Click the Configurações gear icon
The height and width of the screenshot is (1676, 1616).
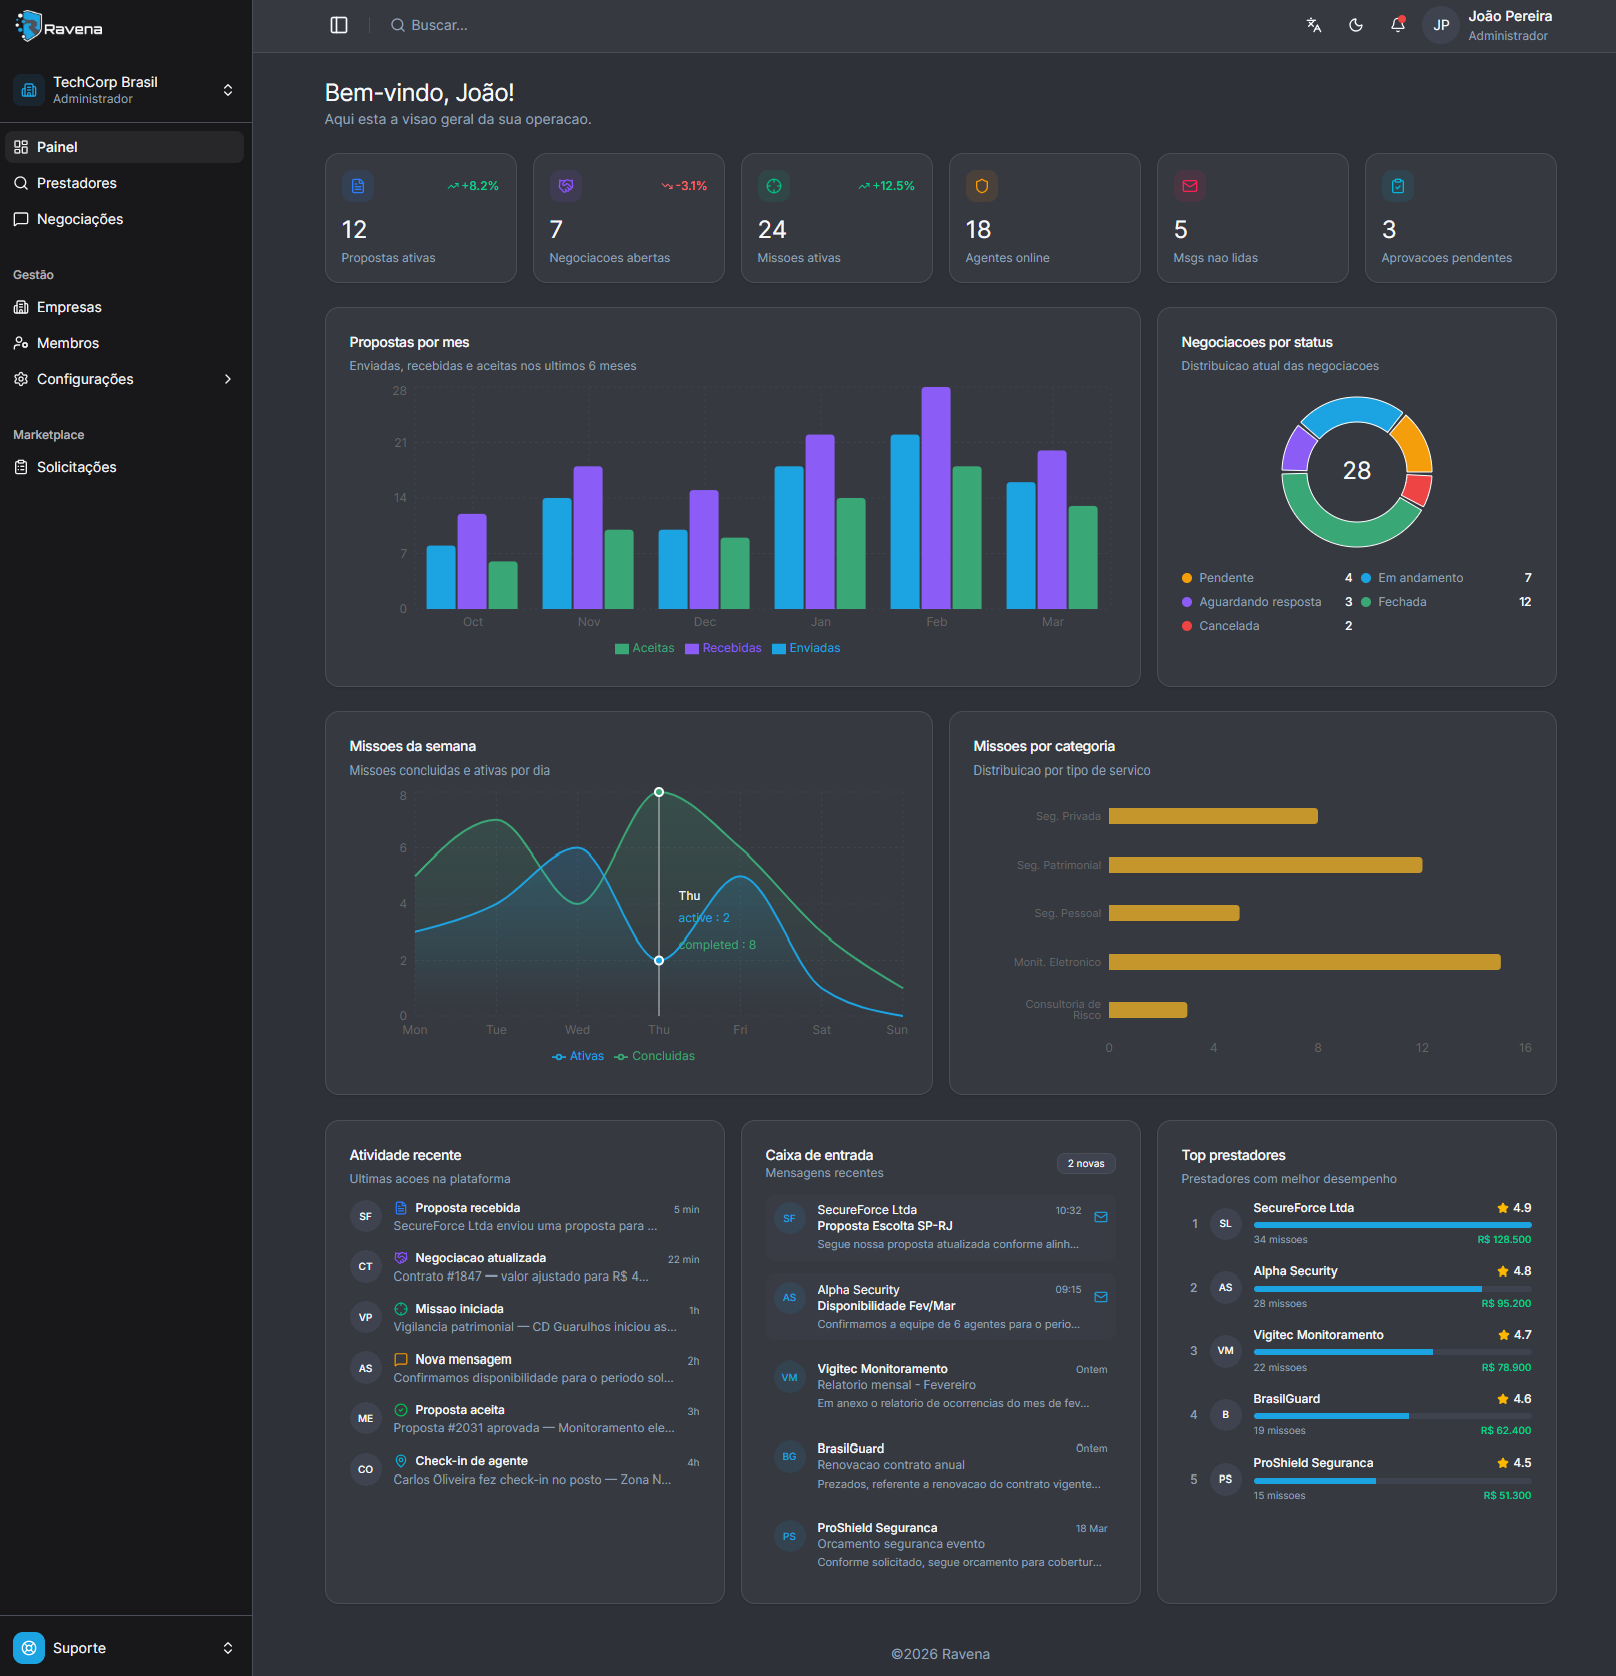(x=21, y=379)
